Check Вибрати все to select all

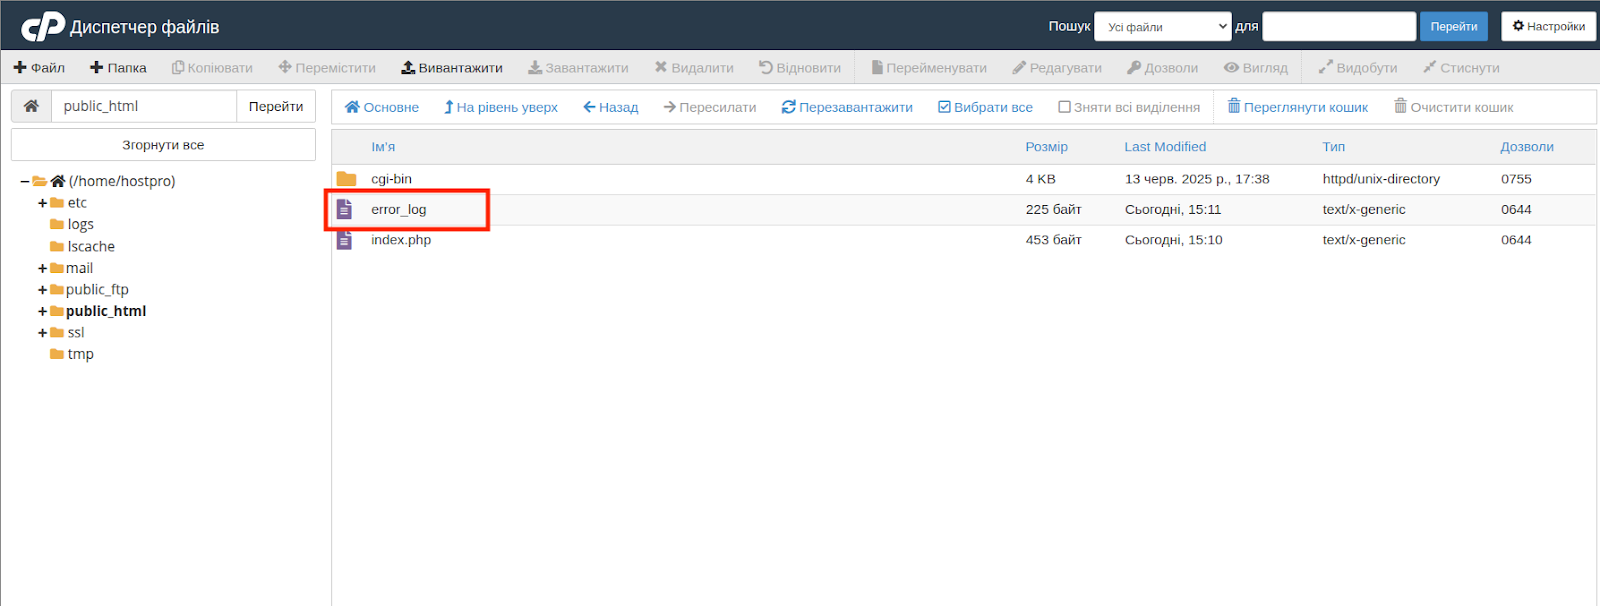pos(985,107)
